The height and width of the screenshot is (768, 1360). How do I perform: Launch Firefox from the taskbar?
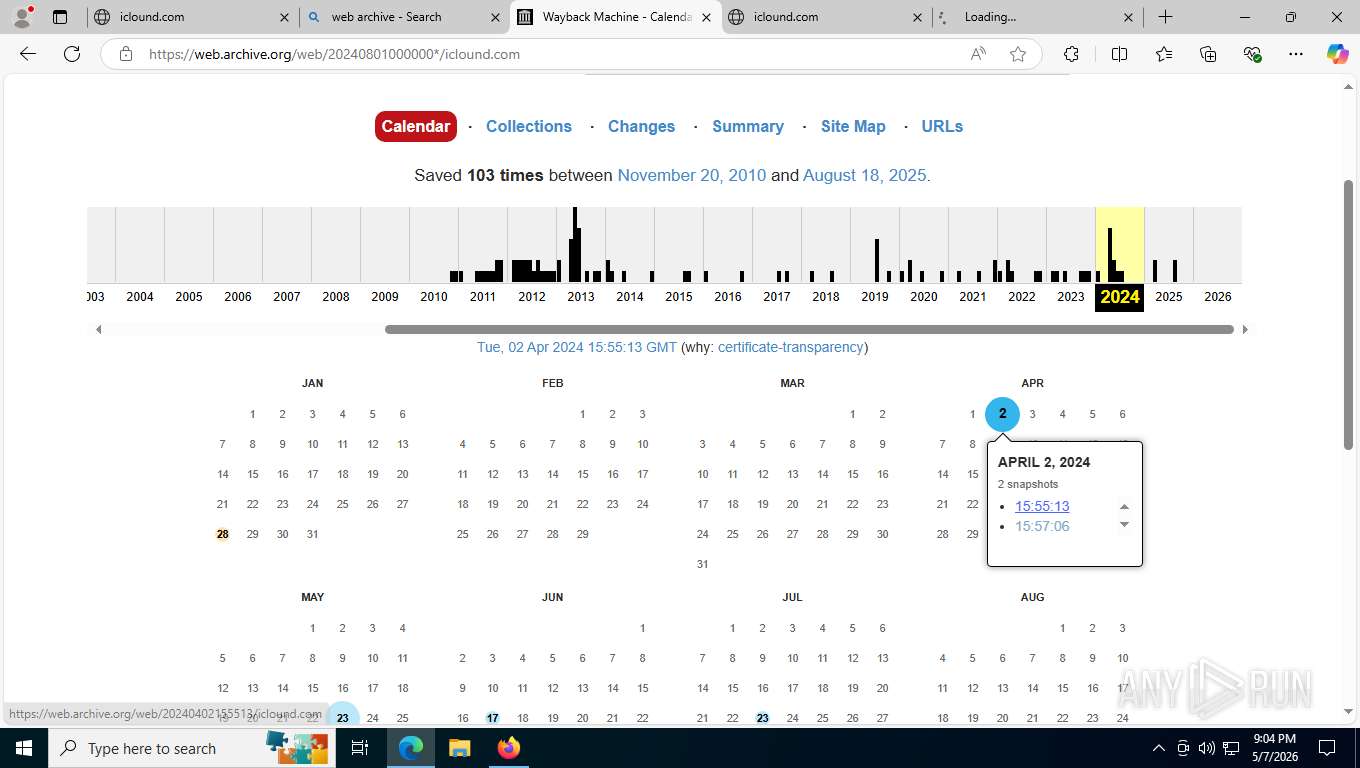click(x=509, y=748)
